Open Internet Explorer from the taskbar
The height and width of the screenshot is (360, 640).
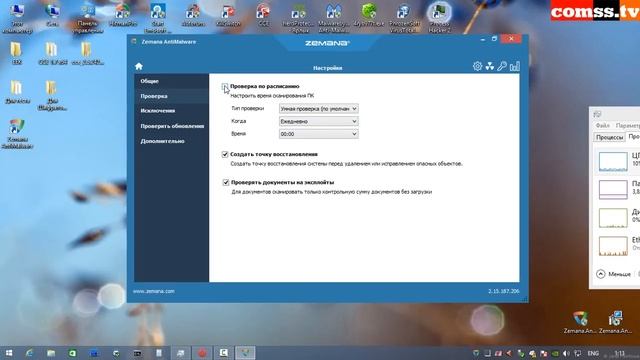tap(29, 353)
